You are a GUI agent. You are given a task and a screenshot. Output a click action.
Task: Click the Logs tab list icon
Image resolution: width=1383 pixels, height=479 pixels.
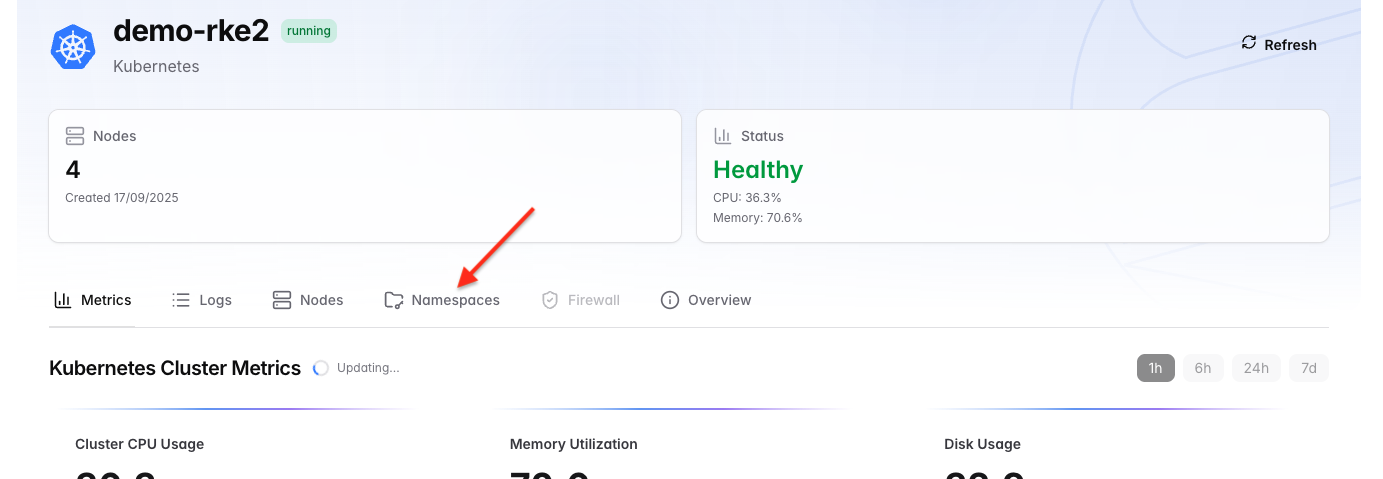pos(181,300)
